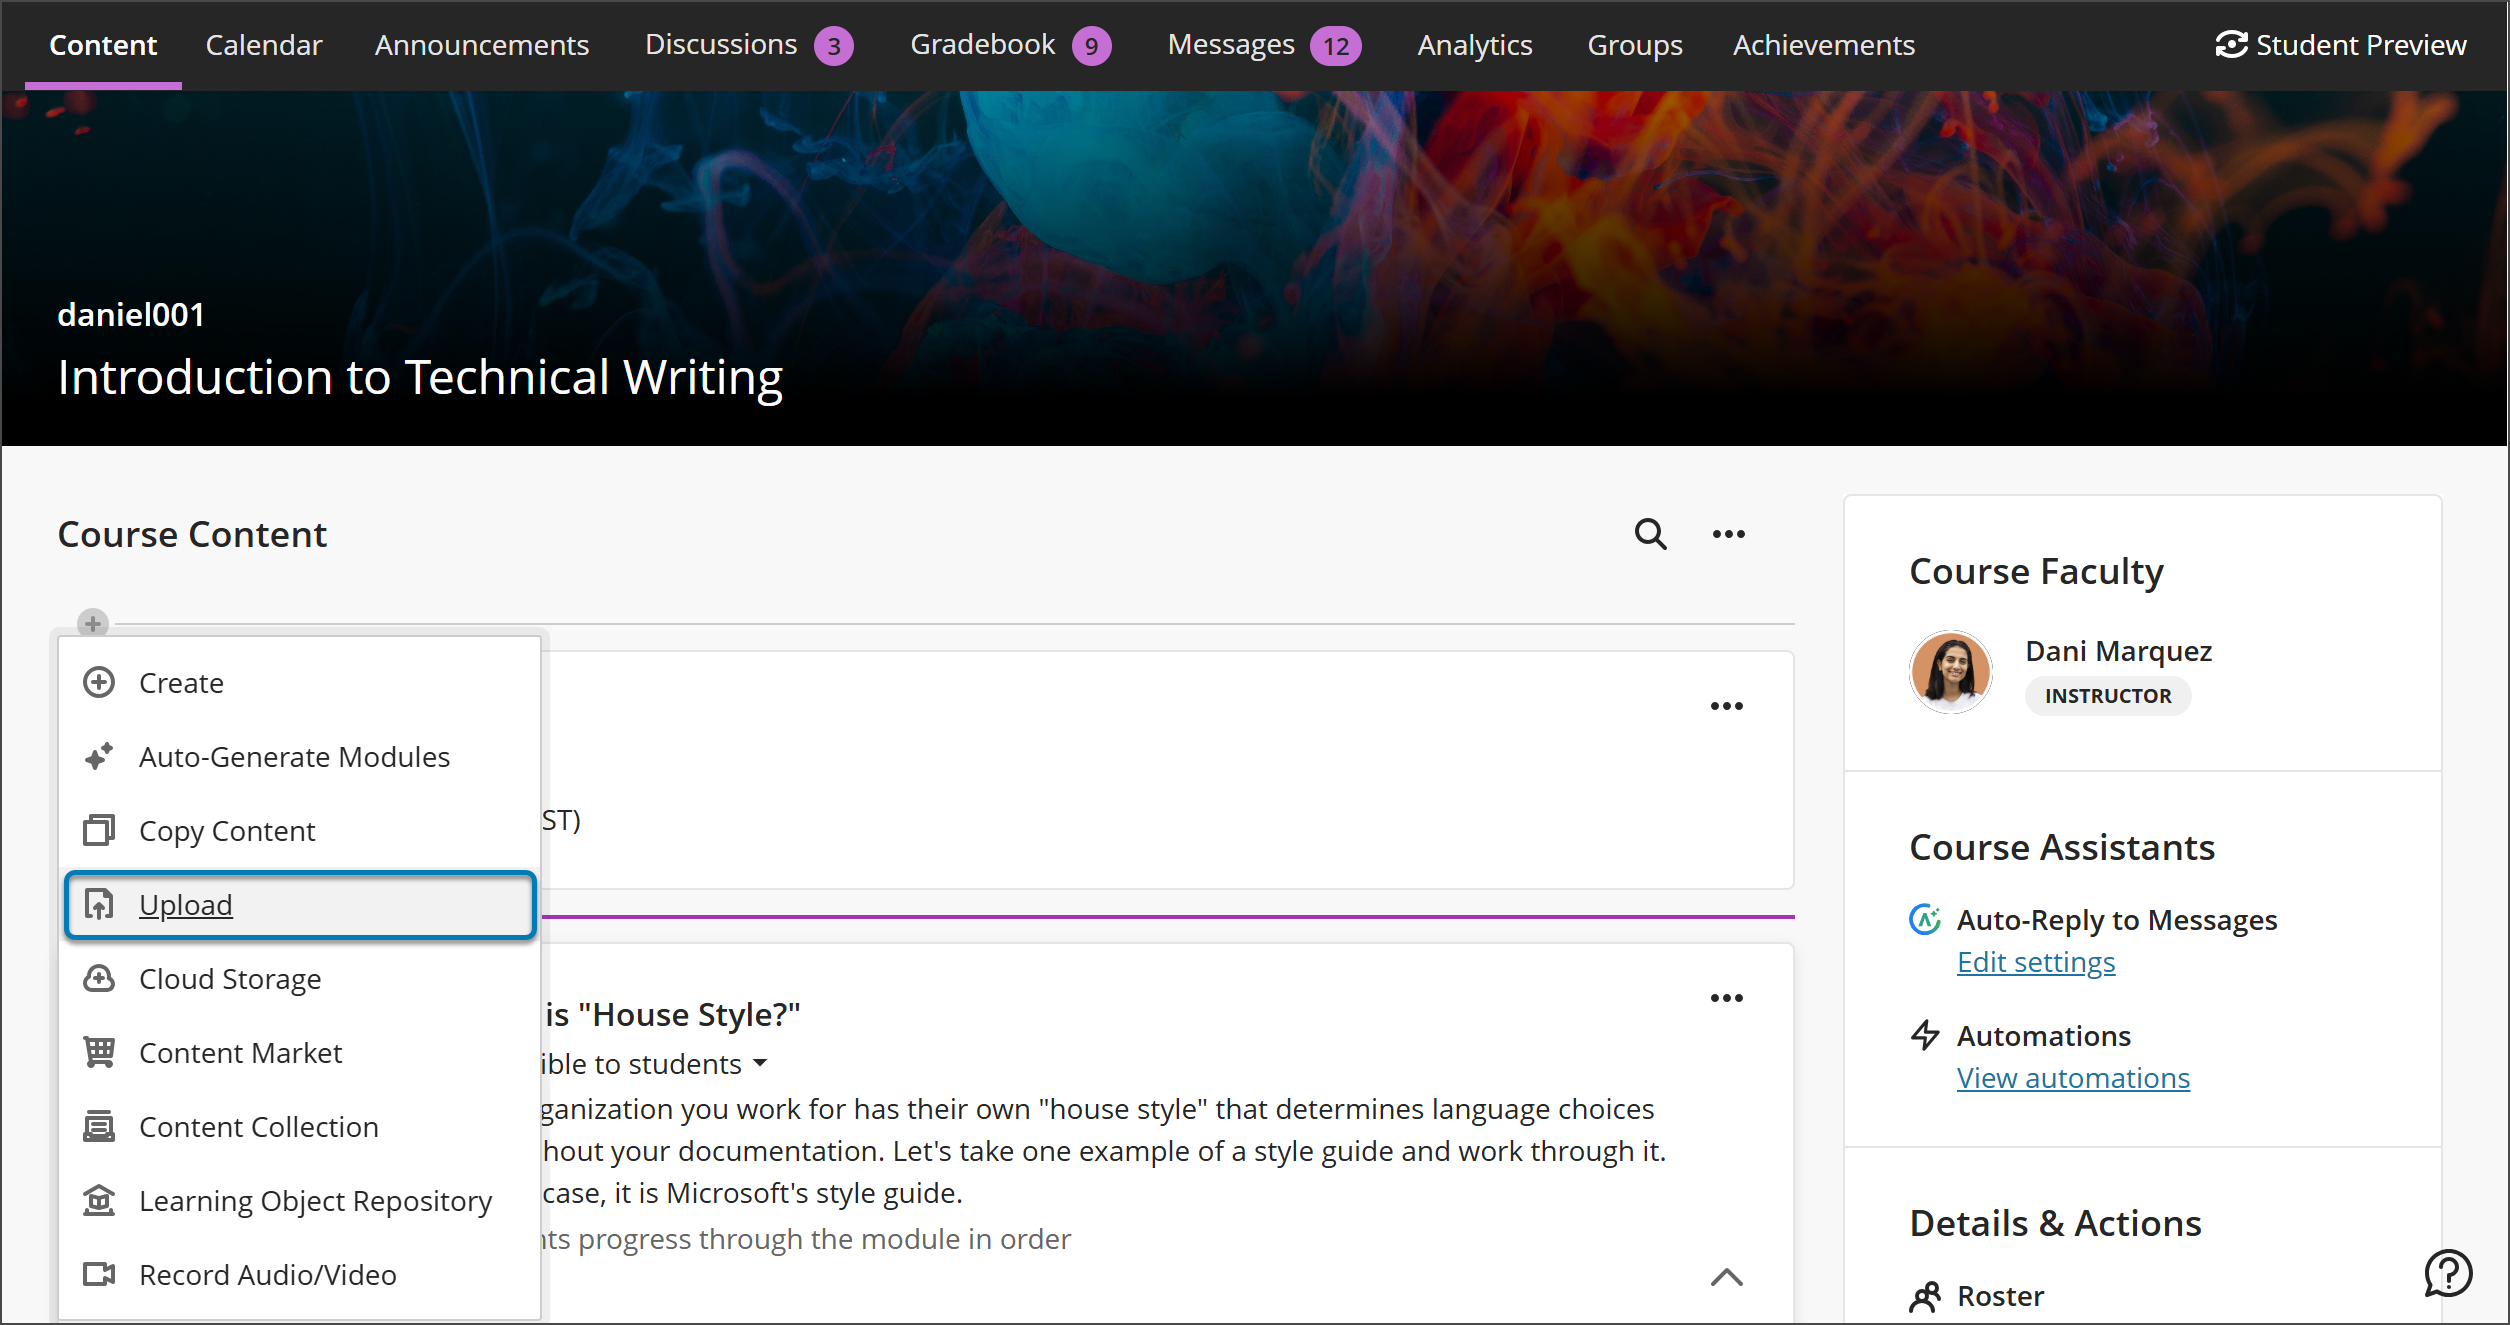Open the Analytics tab
The image size is (2510, 1325).
coord(1474,44)
